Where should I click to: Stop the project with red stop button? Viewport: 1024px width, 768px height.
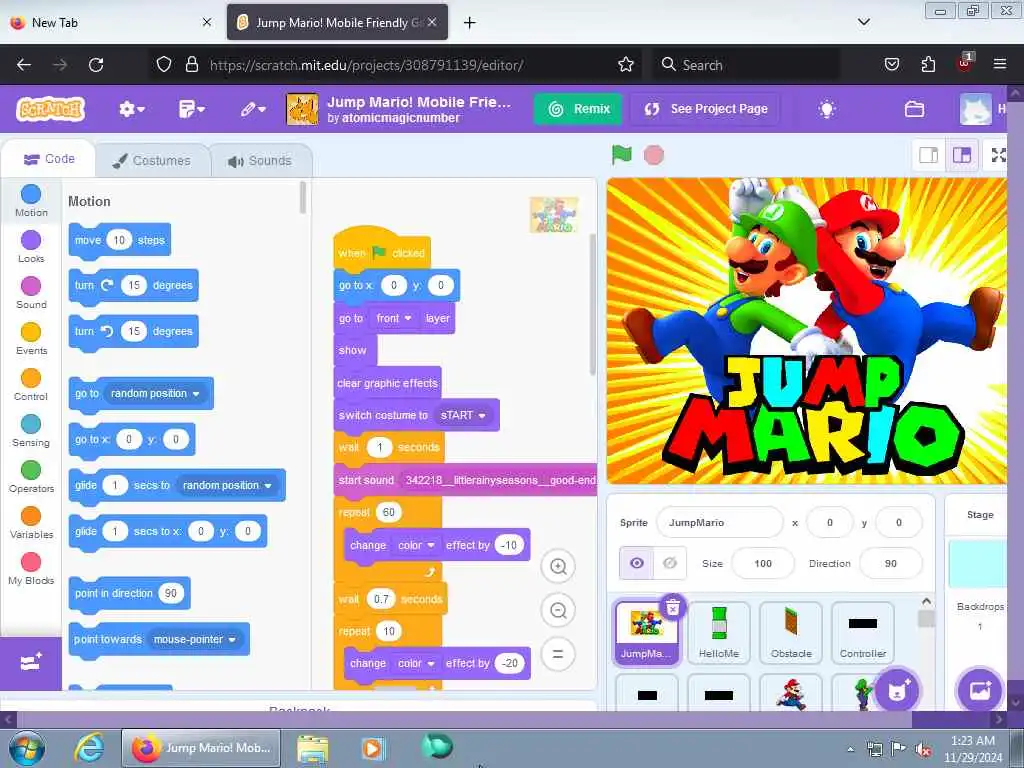click(x=654, y=155)
